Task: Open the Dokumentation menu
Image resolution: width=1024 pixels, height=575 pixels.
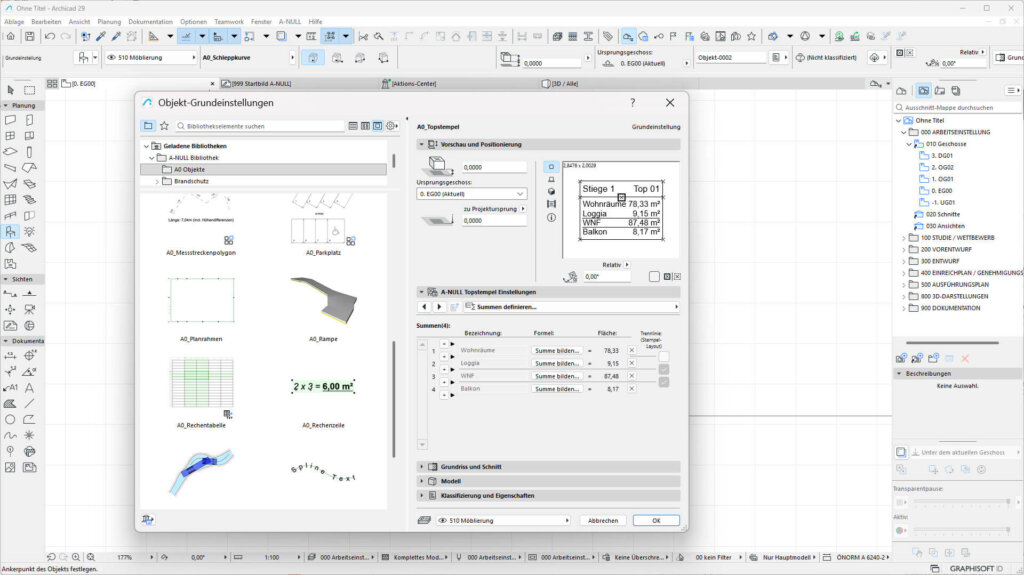Action: click(x=150, y=22)
